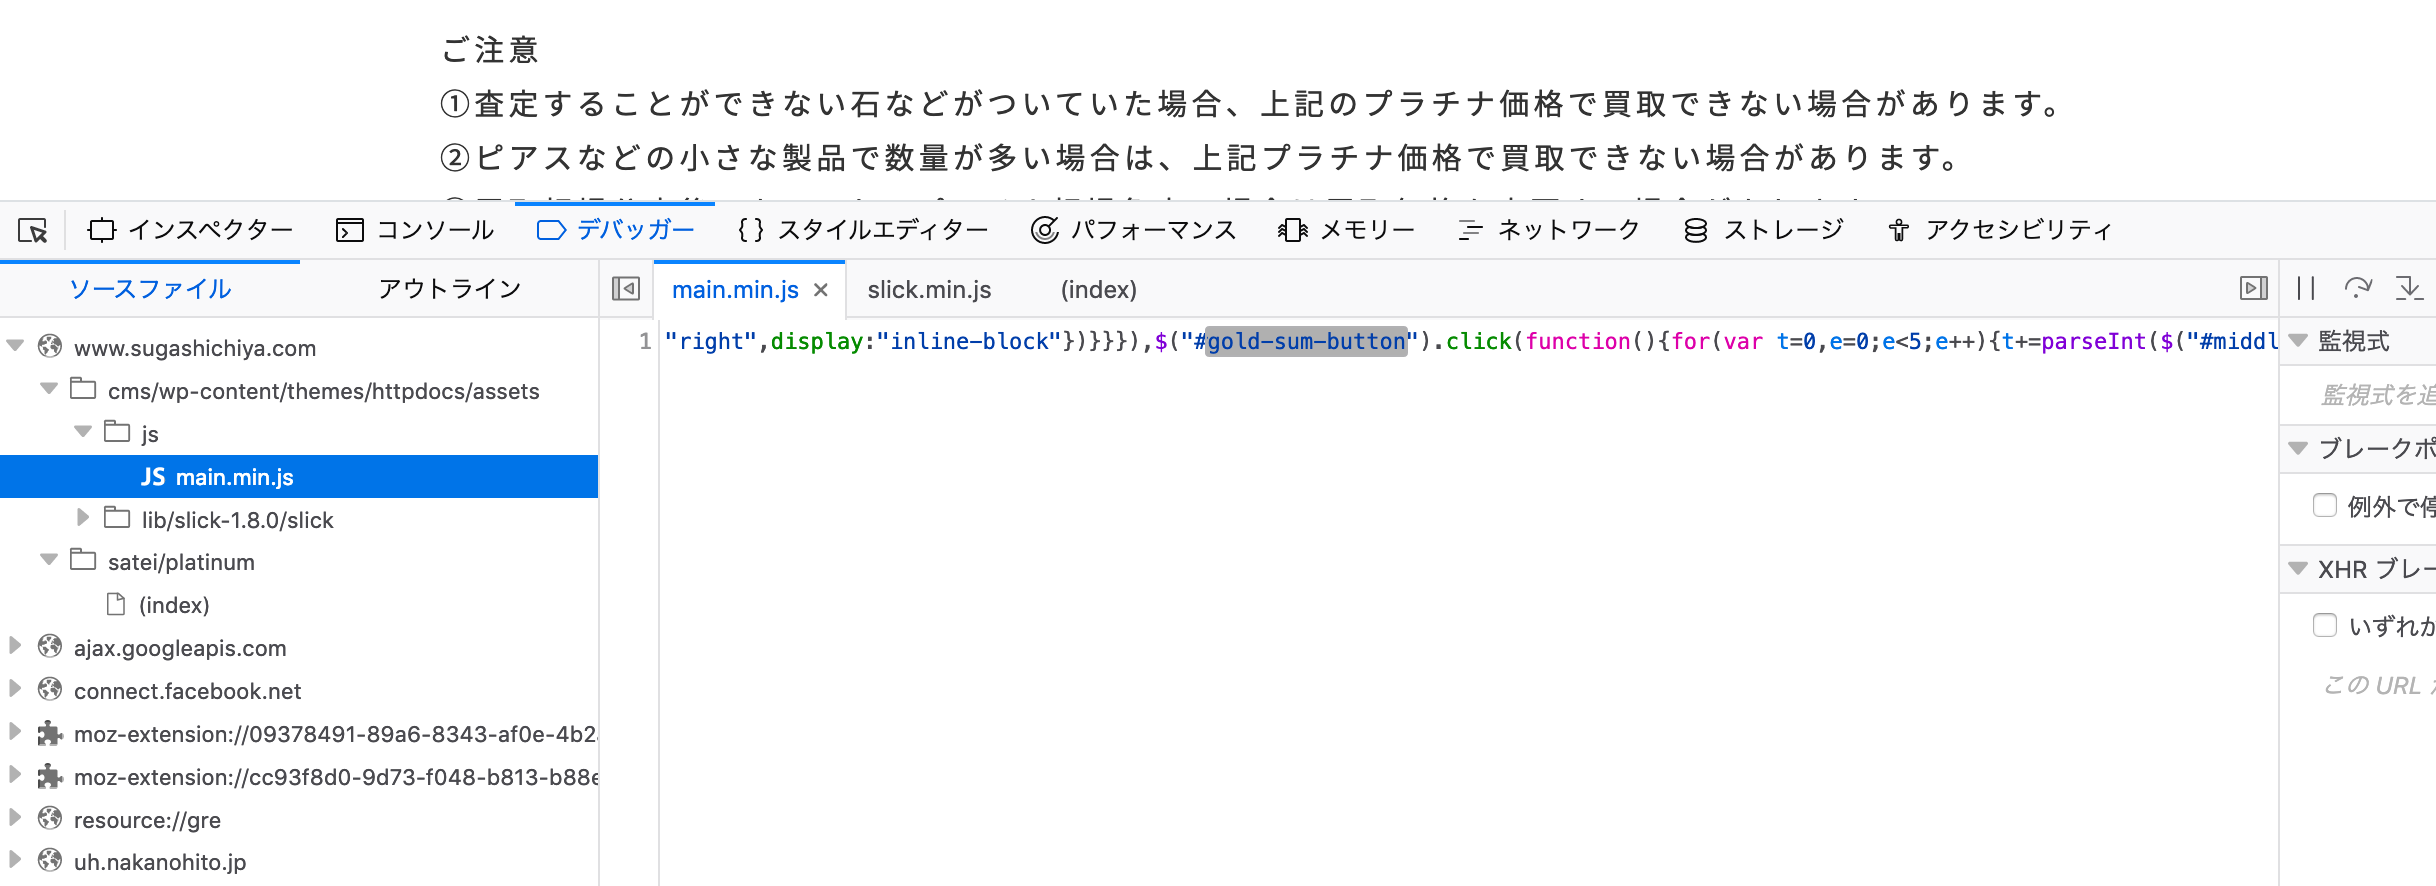This screenshot has height=886, width=2436.
Task: Click the step over icon
Action: point(2357,289)
